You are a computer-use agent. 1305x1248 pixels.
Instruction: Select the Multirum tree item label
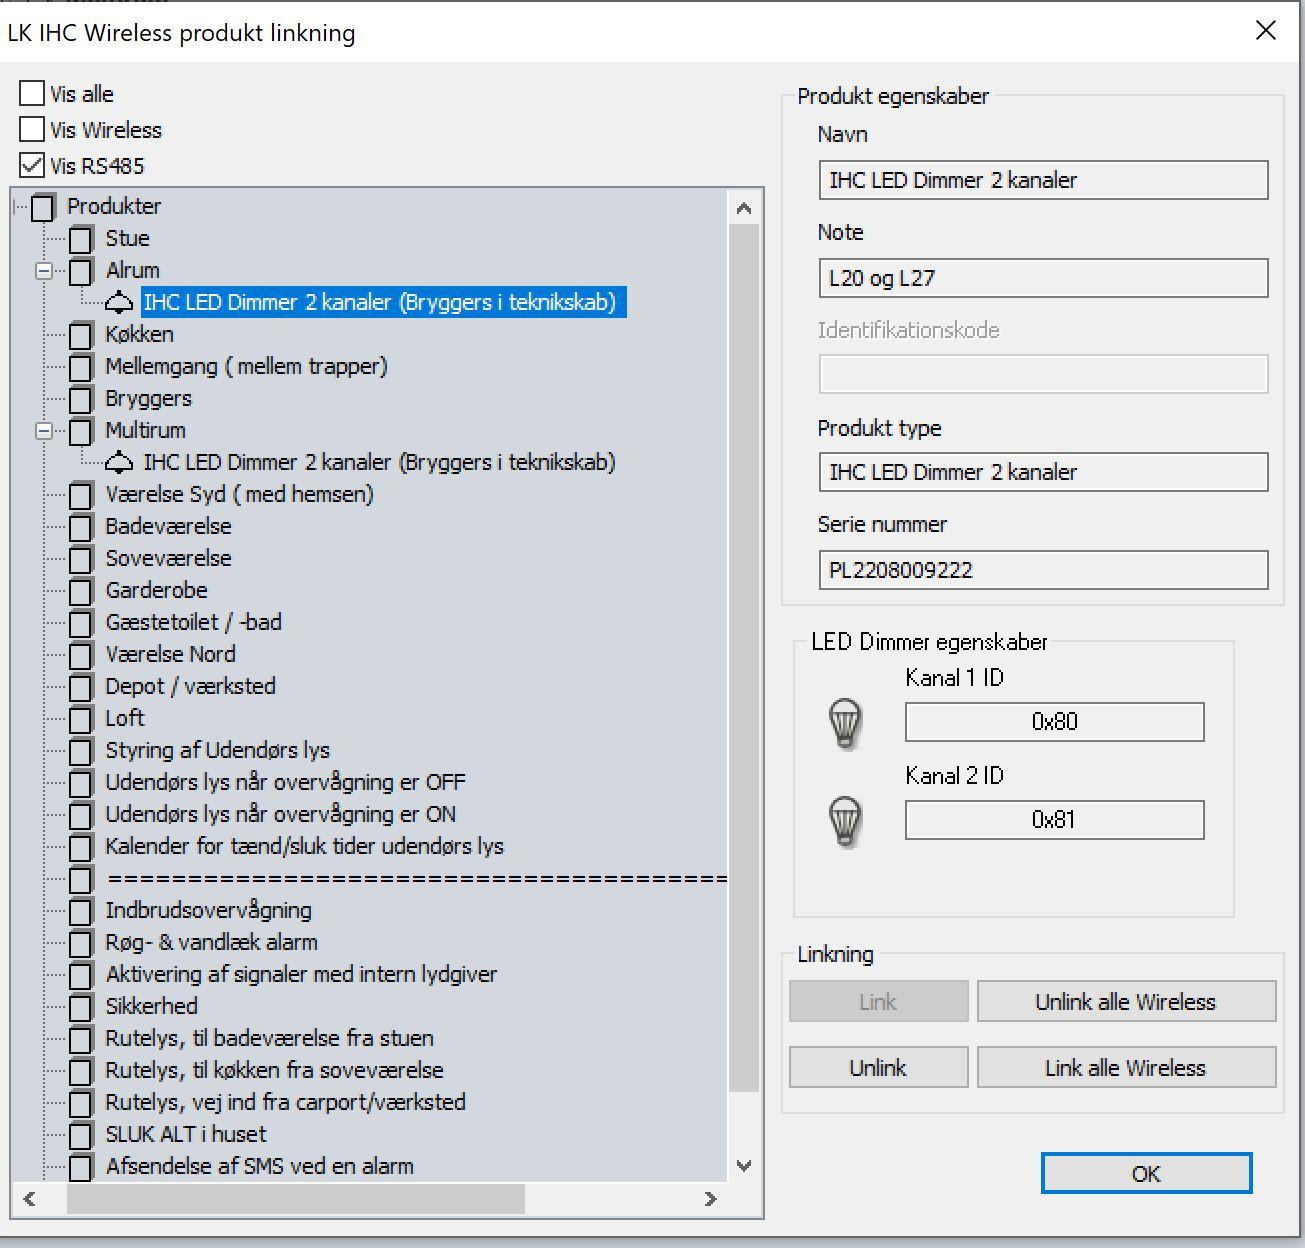click(x=145, y=430)
